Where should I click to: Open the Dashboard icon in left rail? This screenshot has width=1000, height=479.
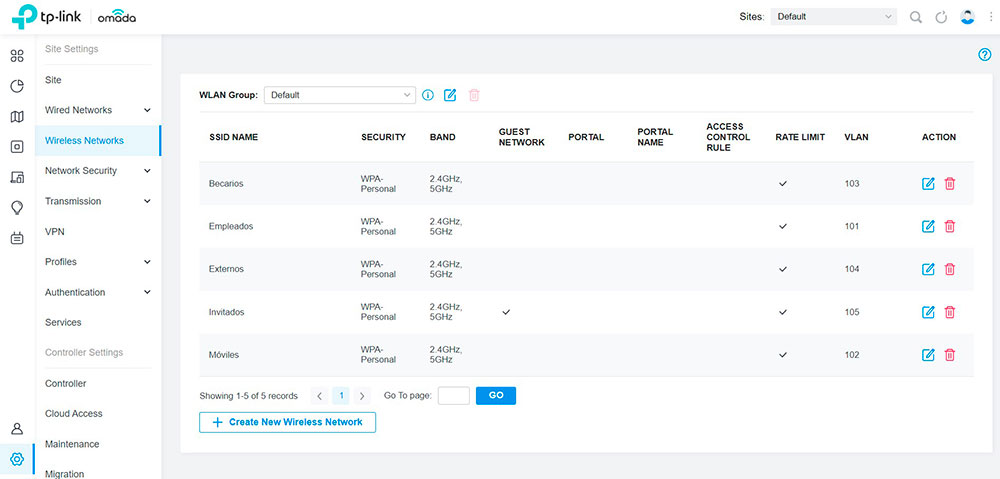coord(17,56)
